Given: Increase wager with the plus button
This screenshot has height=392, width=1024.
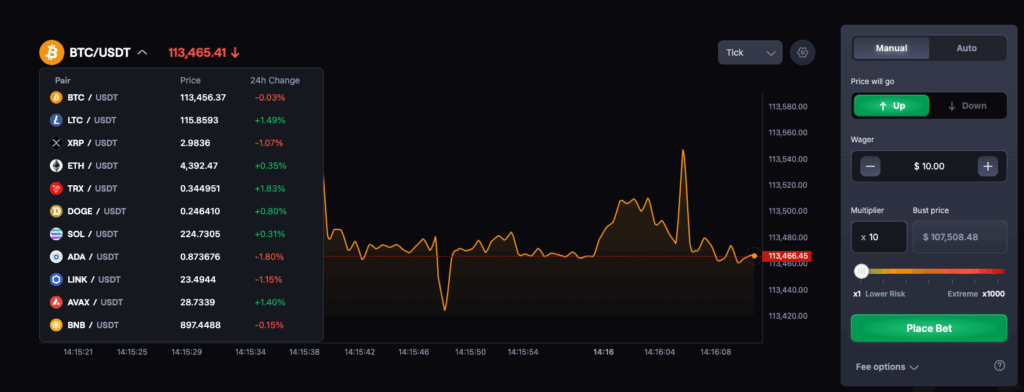Looking at the screenshot, I should (987, 167).
